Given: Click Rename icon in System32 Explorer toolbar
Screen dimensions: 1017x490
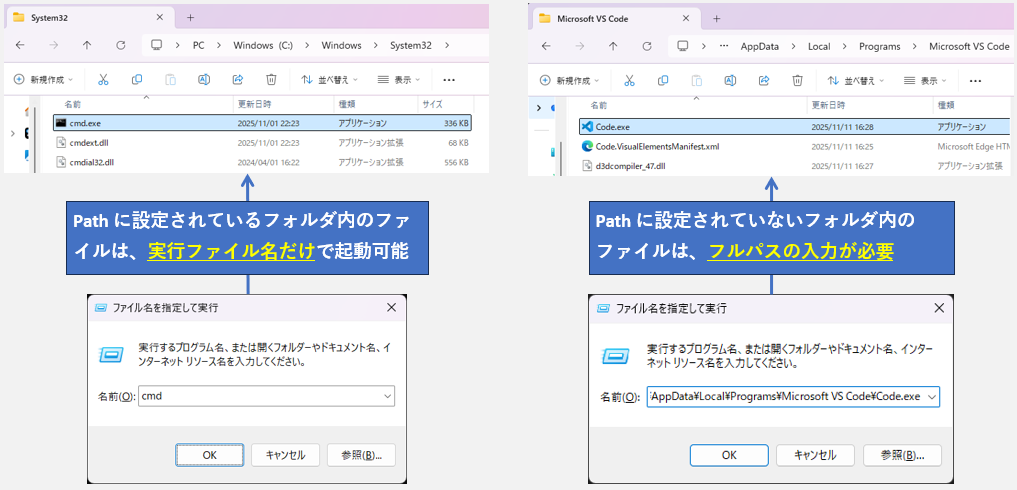Looking at the screenshot, I should (204, 80).
